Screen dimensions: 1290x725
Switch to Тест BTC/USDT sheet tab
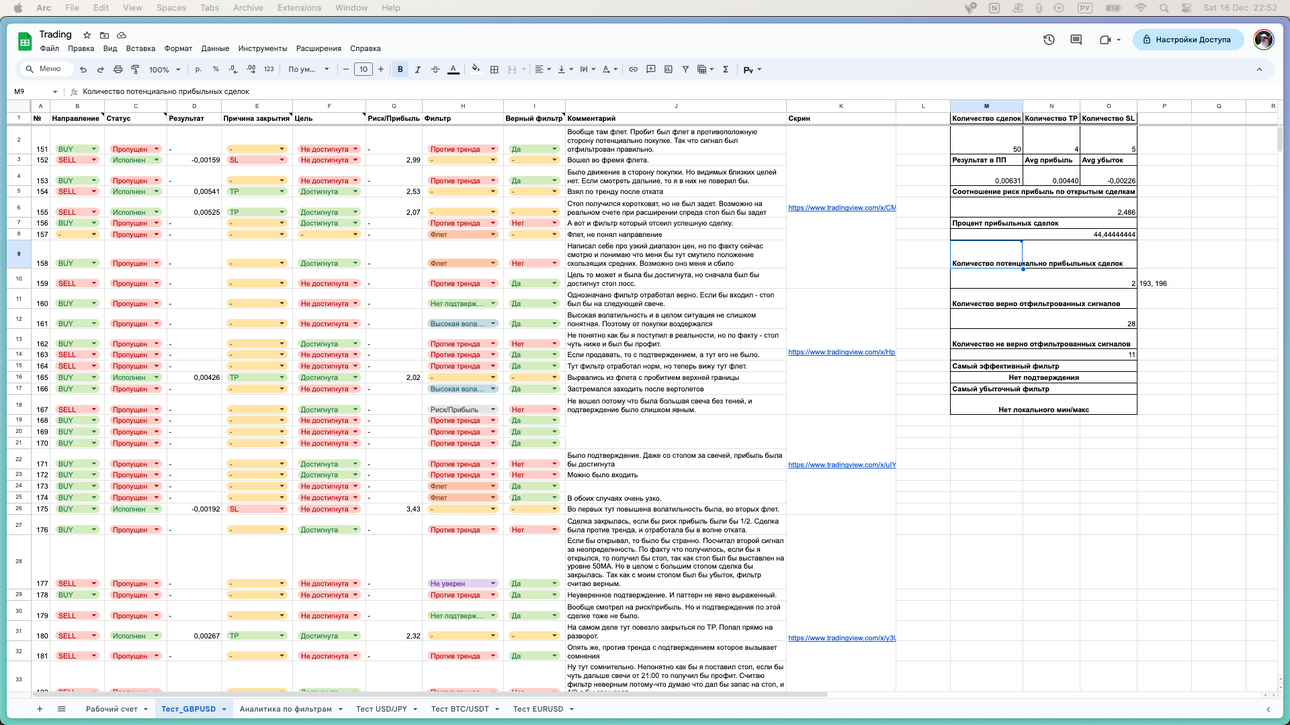click(460, 709)
